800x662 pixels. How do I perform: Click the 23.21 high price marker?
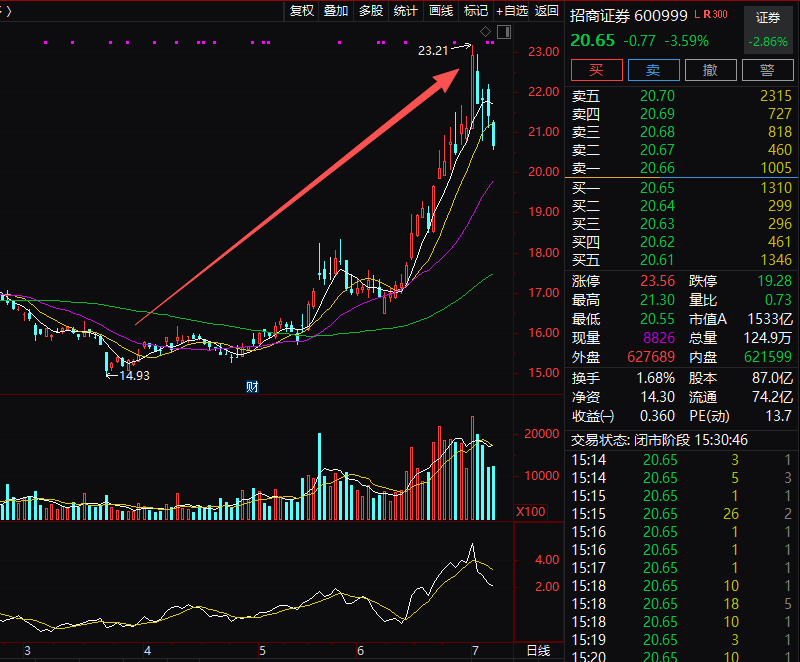[433, 50]
